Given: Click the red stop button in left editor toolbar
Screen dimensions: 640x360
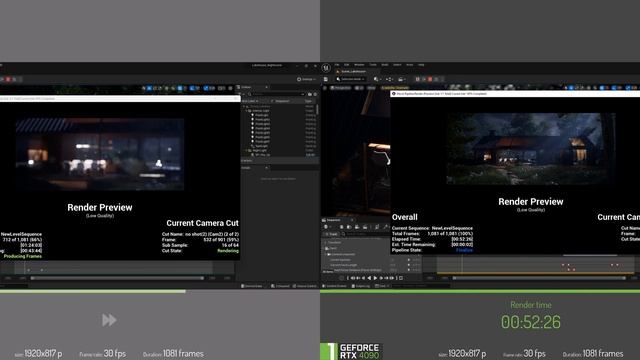Looking at the screenshot, I should click(8, 79).
